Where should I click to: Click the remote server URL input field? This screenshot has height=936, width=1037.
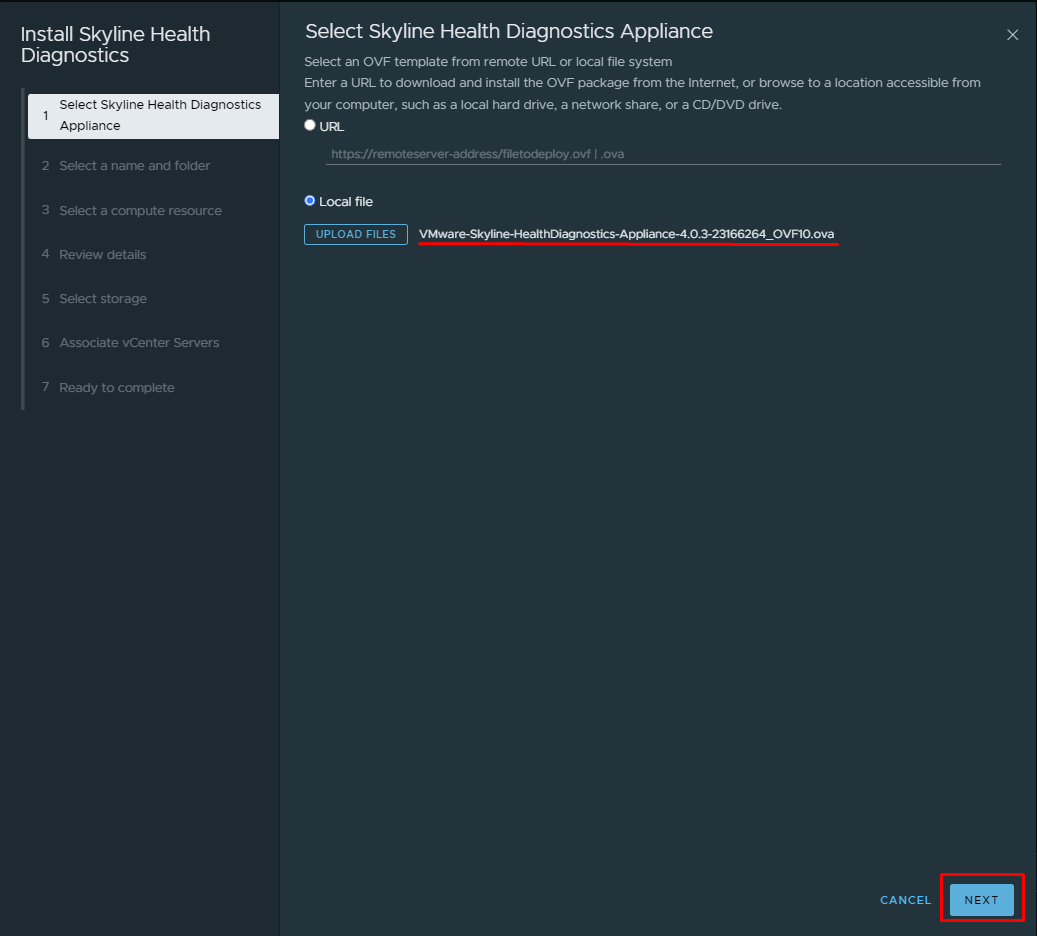pos(663,154)
